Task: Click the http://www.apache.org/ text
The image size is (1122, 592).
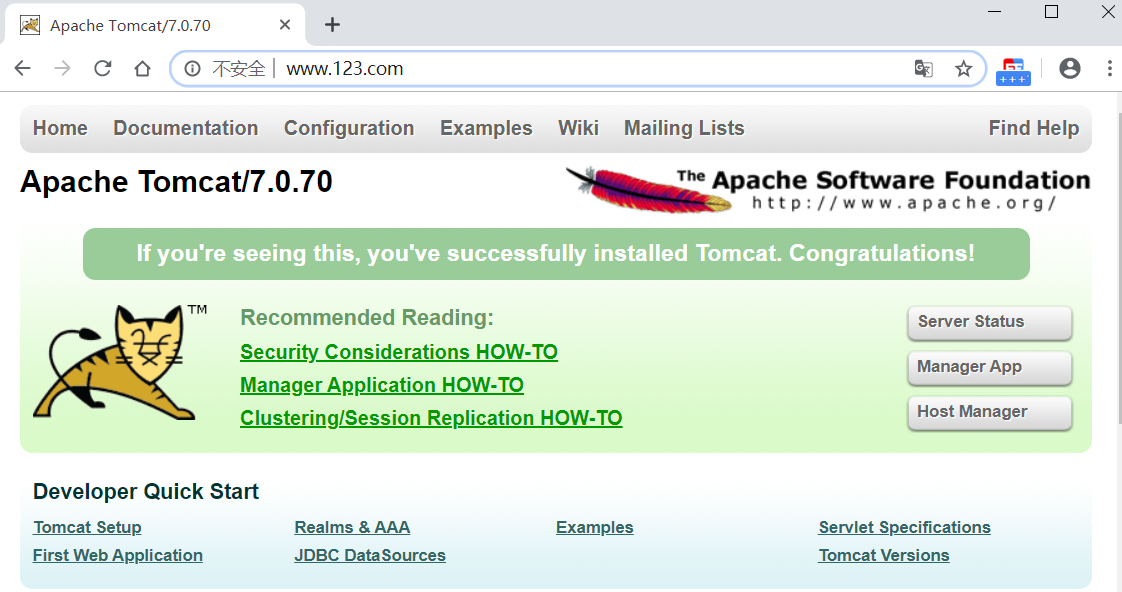Action: [x=904, y=203]
